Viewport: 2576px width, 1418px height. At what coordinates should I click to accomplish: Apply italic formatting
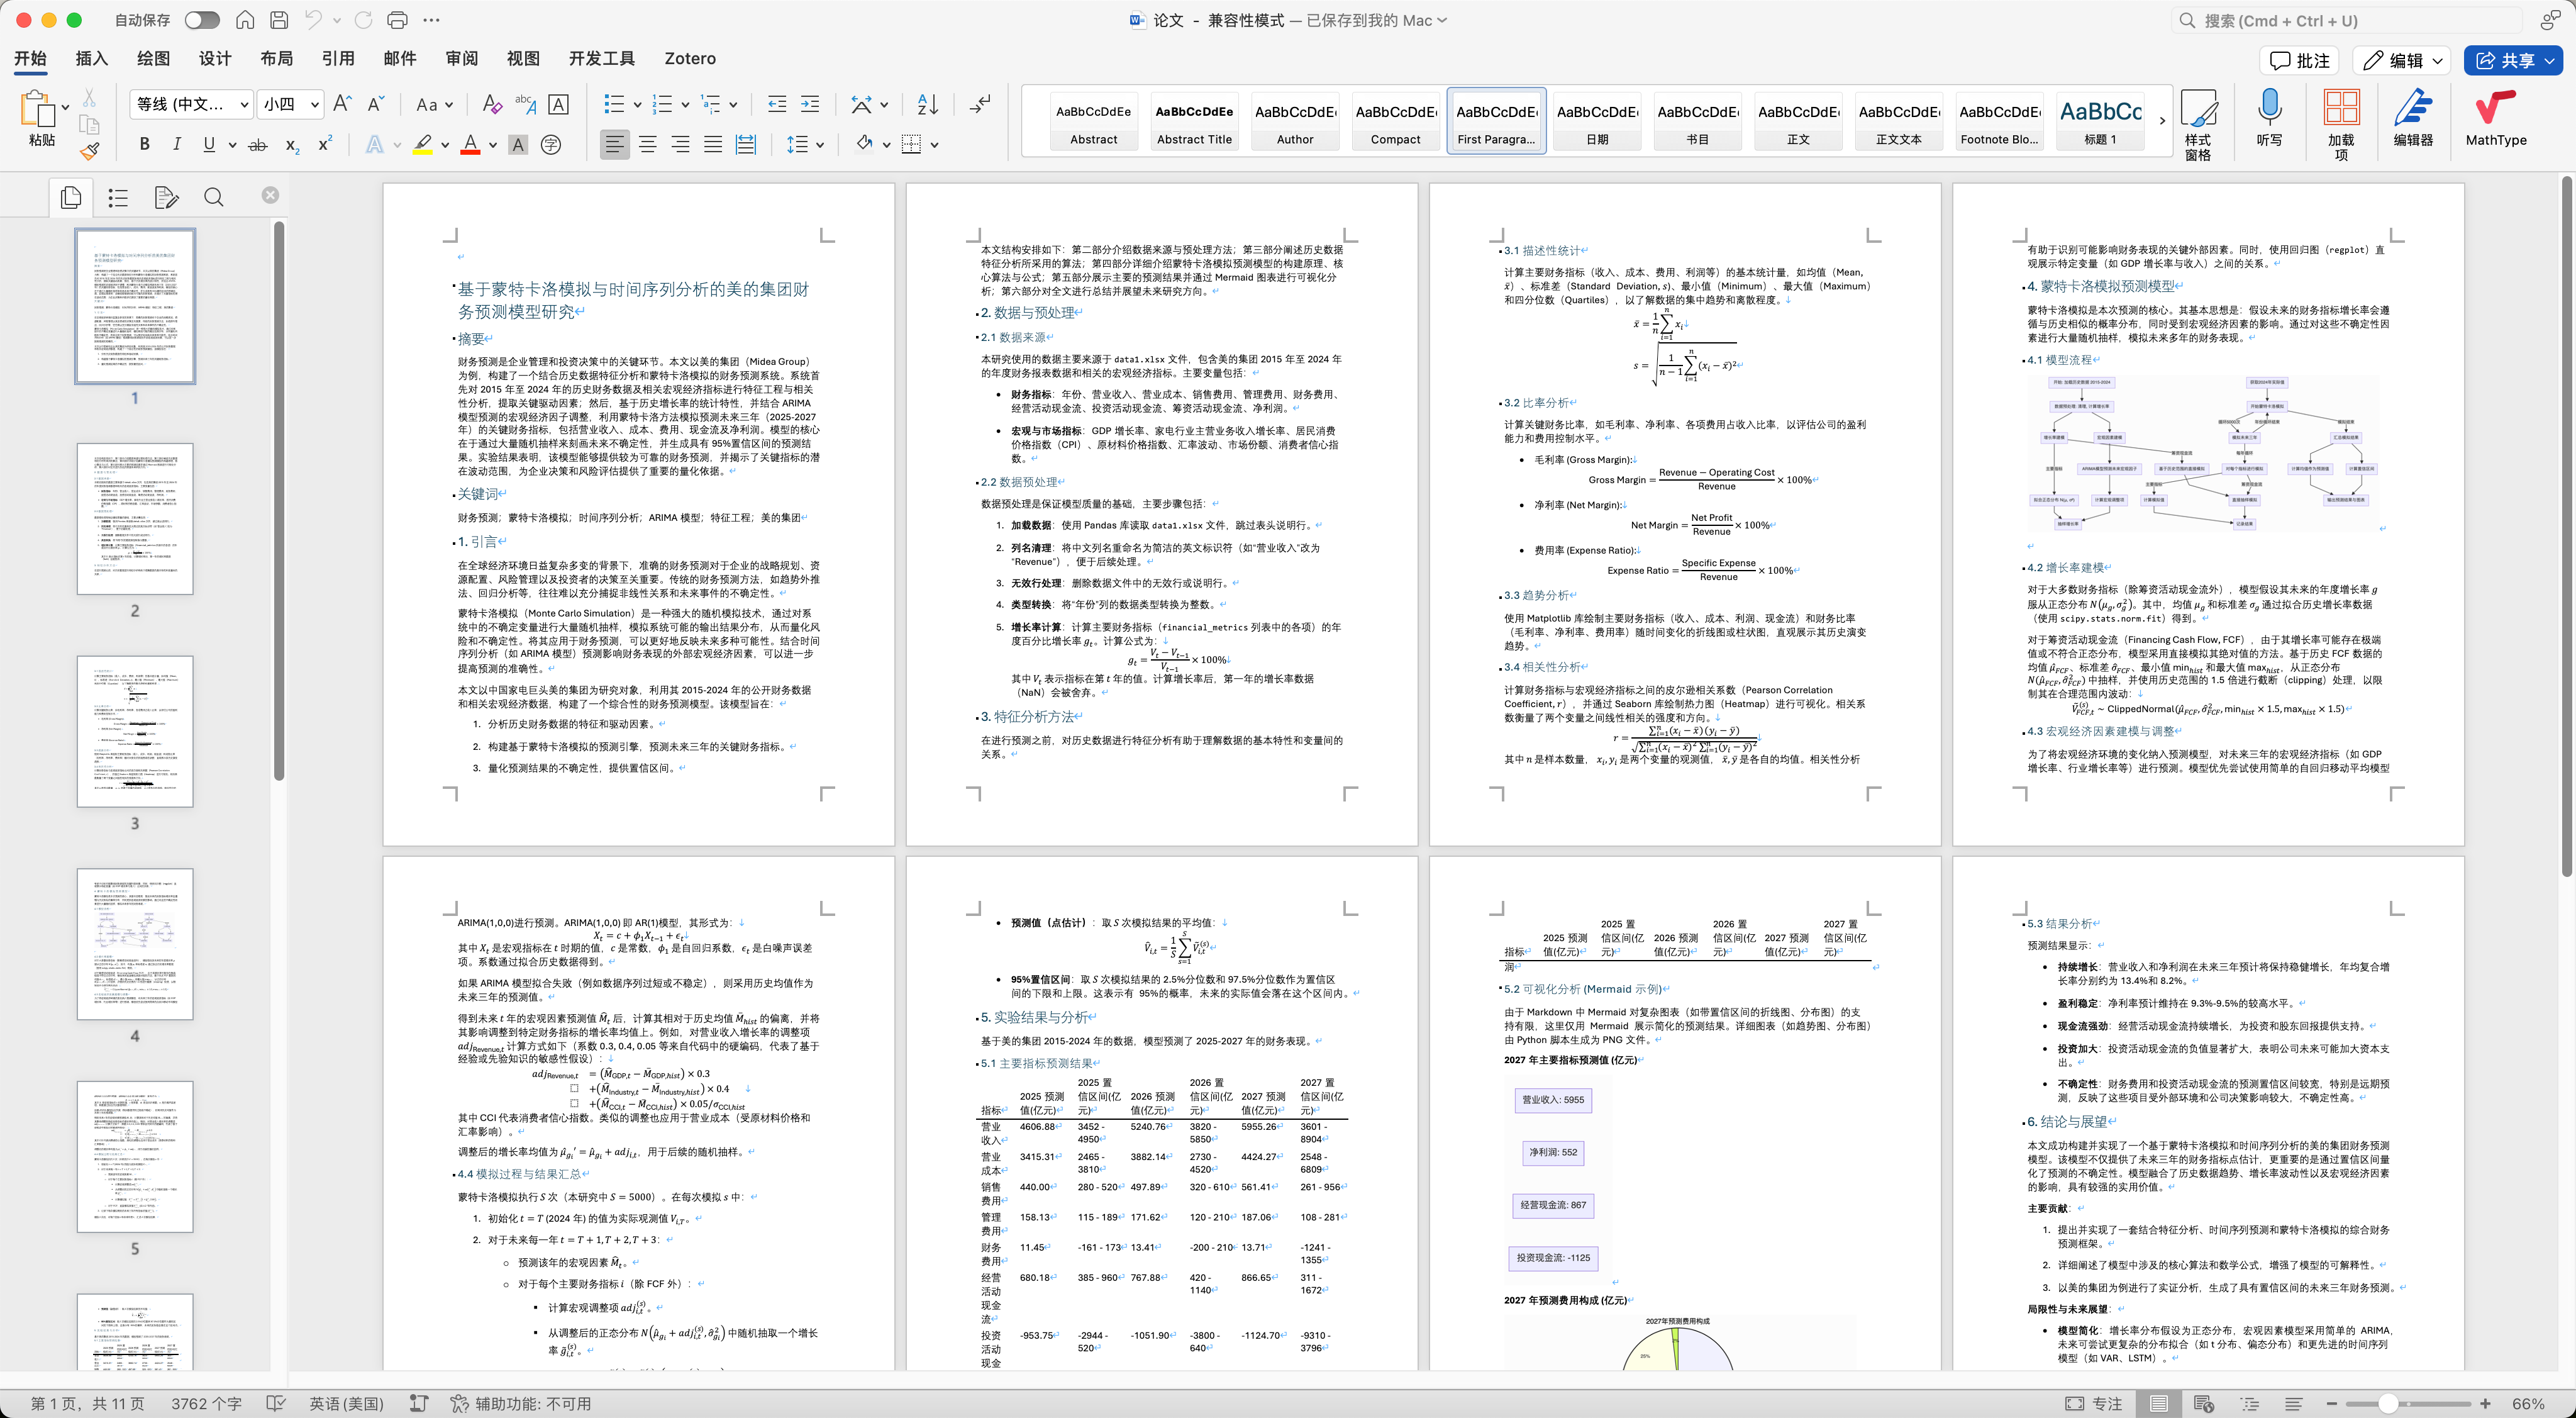177,145
